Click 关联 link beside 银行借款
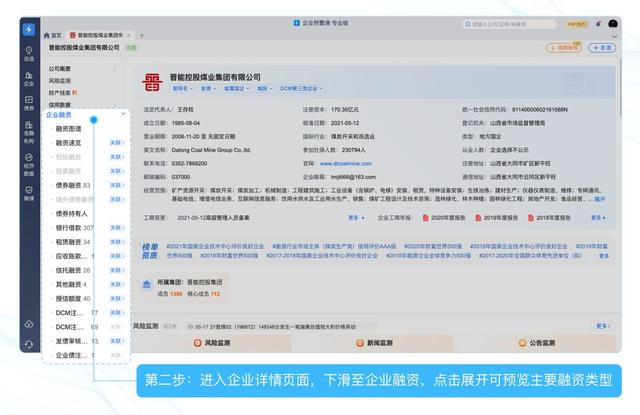This screenshot has width=640, height=415. [x=117, y=228]
